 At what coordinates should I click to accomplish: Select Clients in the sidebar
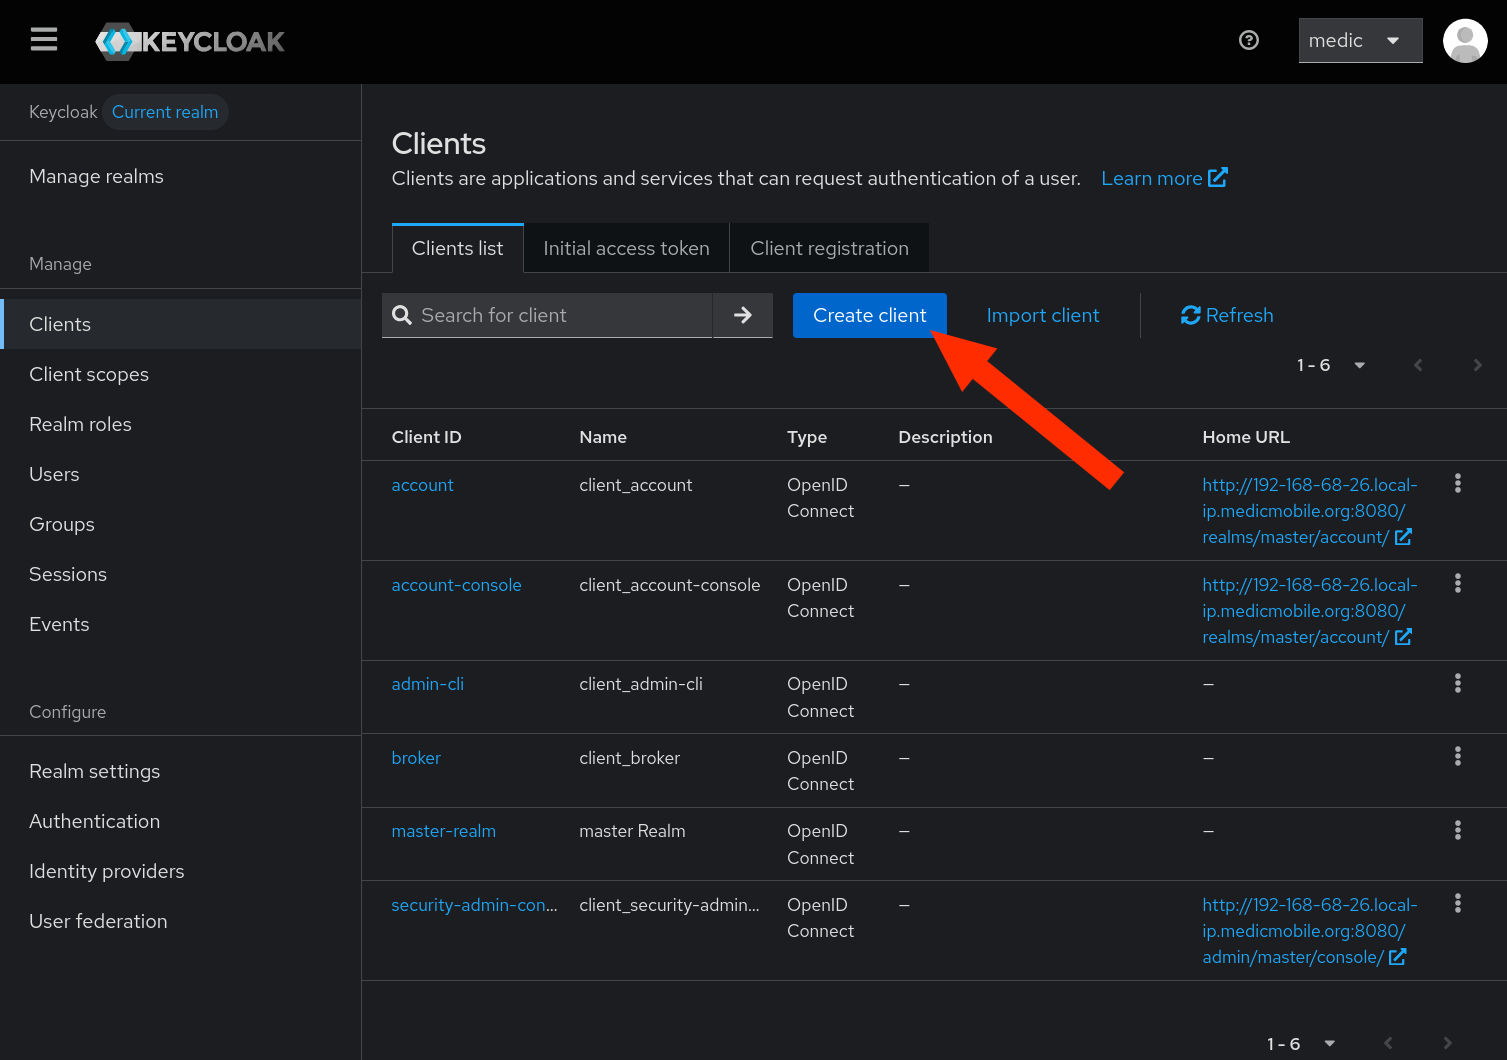(180, 324)
